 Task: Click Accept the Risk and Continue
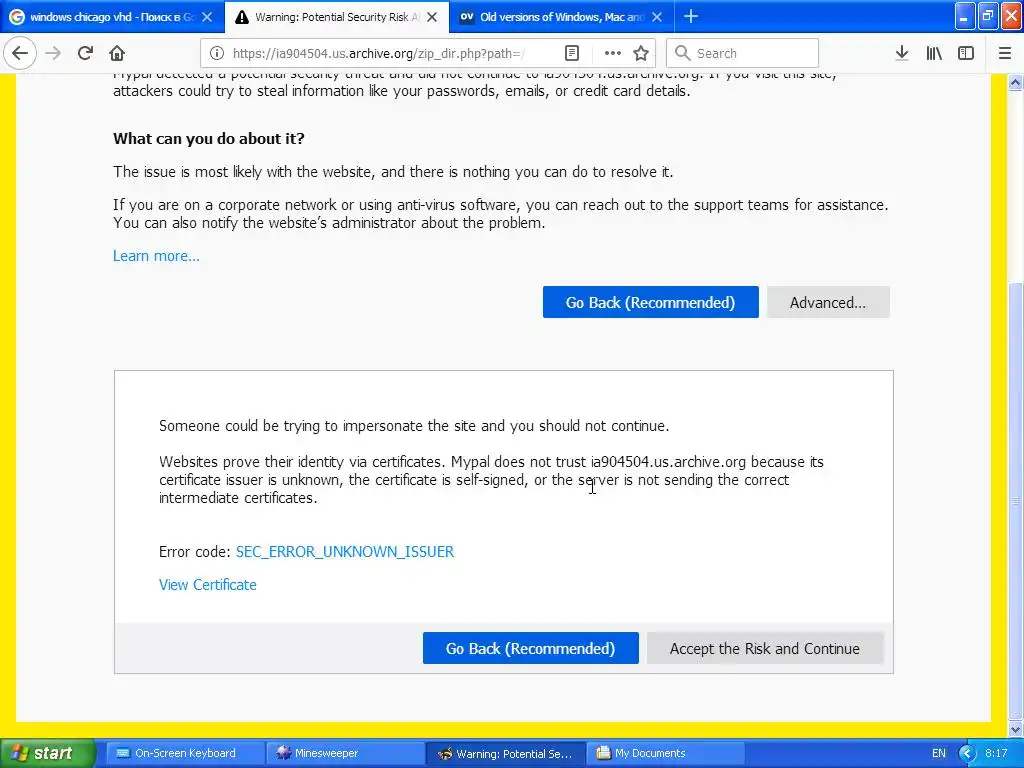tap(765, 648)
